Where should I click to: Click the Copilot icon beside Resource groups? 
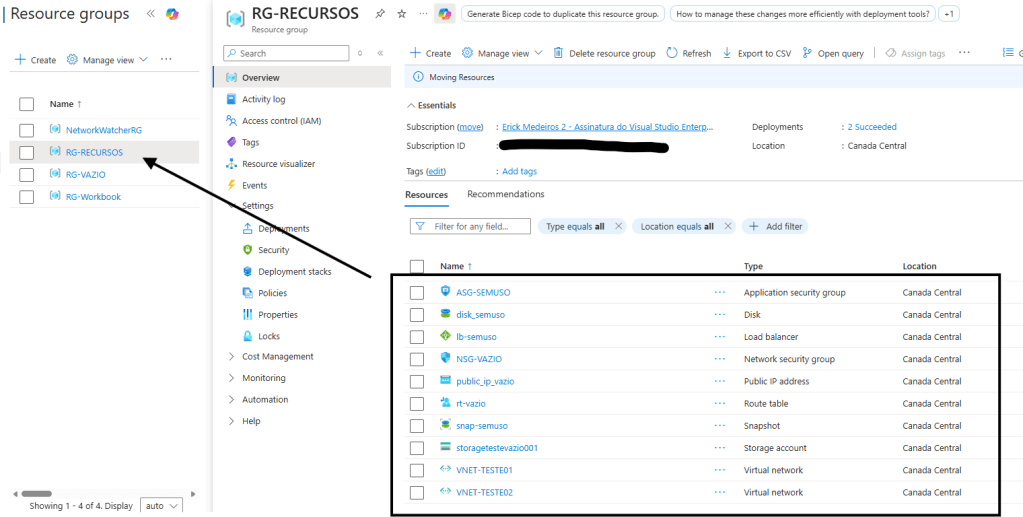coord(172,14)
